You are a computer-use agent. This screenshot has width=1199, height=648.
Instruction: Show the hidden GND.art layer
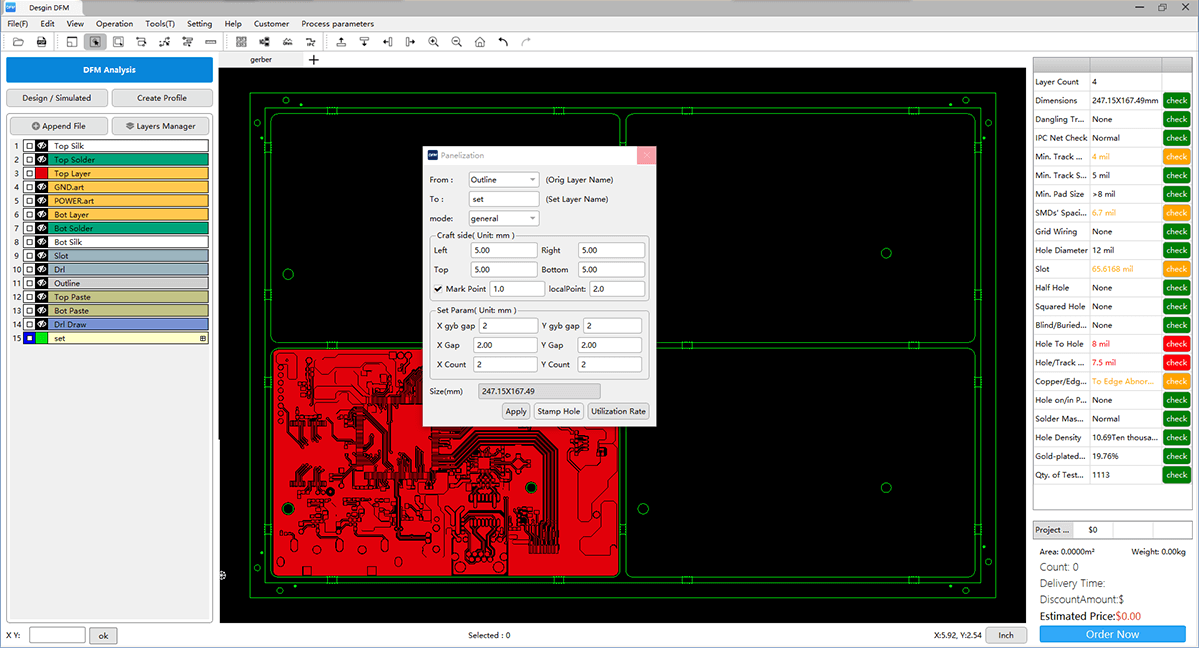click(x=42, y=187)
